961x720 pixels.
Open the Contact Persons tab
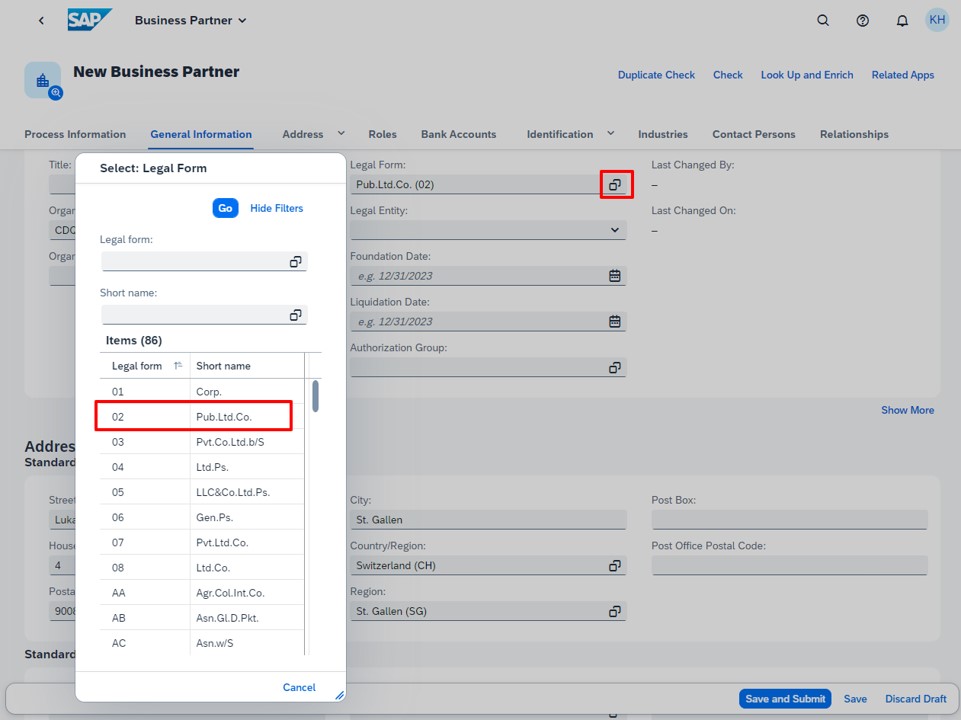tap(753, 134)
